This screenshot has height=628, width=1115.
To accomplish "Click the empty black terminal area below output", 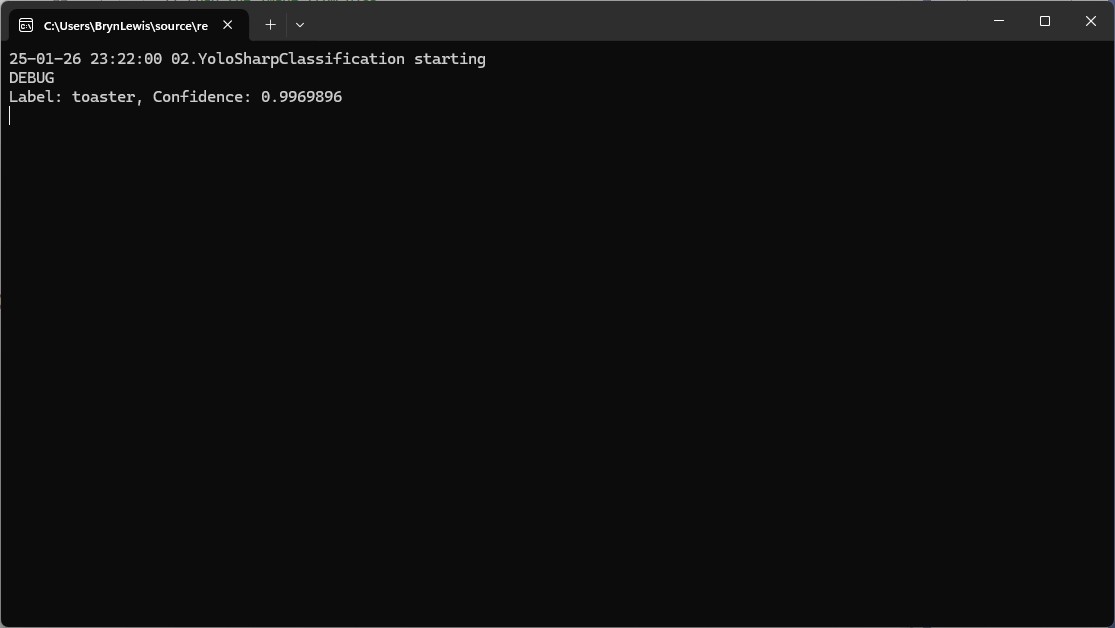I will tap(556, 380).
